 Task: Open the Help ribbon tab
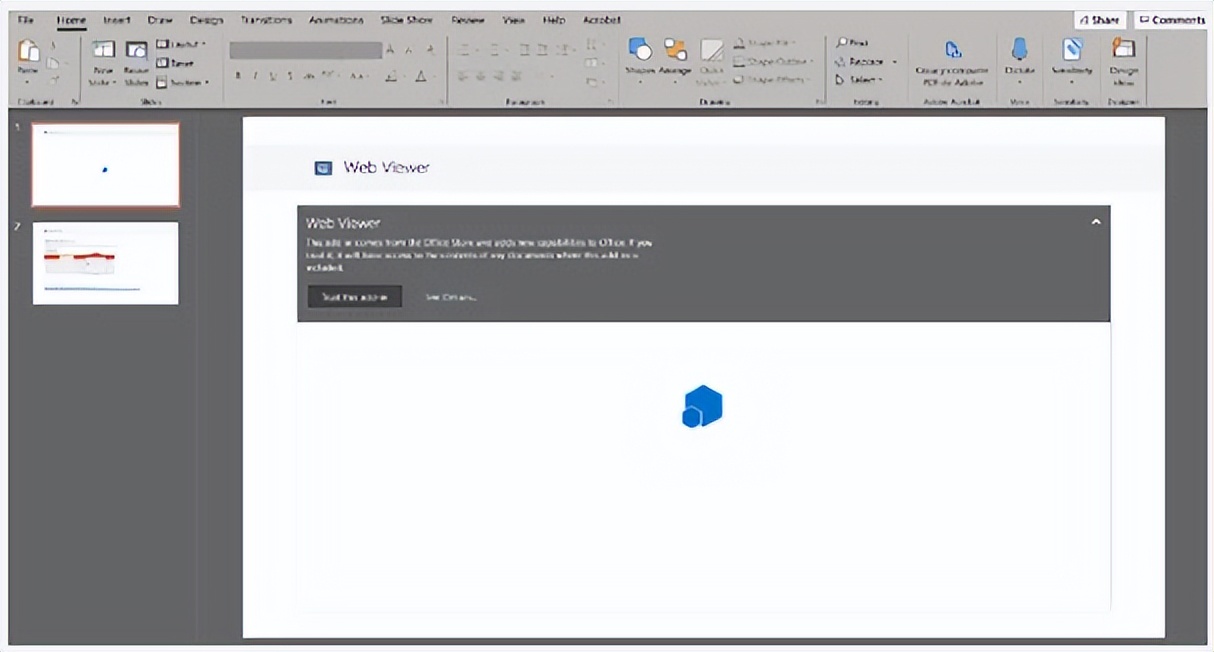553,20
